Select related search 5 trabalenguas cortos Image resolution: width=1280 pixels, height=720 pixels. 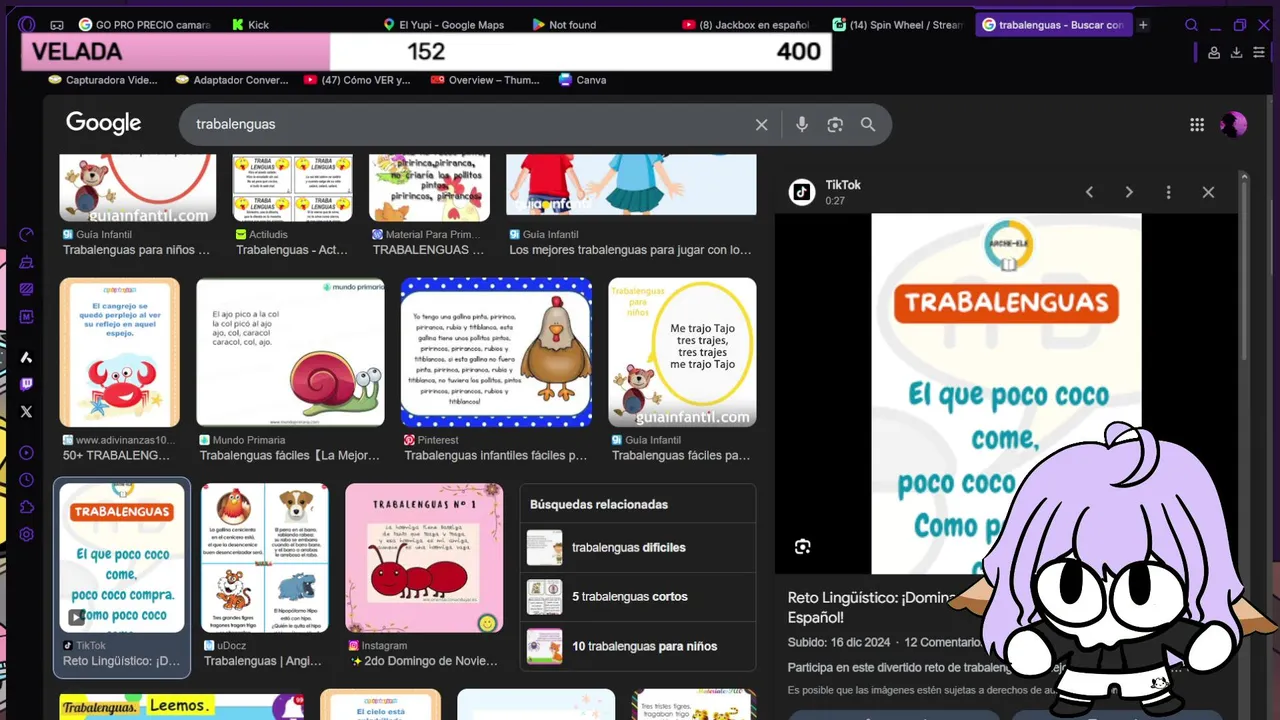point(637,597)
